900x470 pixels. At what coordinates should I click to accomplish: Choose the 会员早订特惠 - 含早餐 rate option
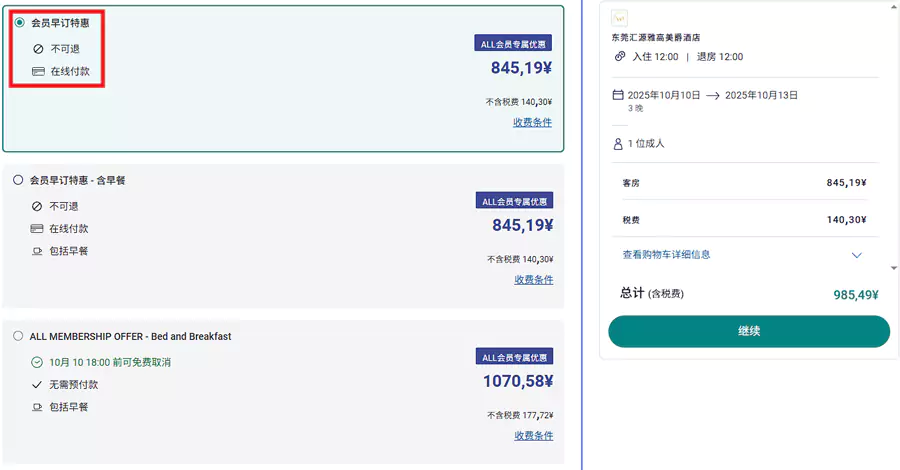pos(18,180)
